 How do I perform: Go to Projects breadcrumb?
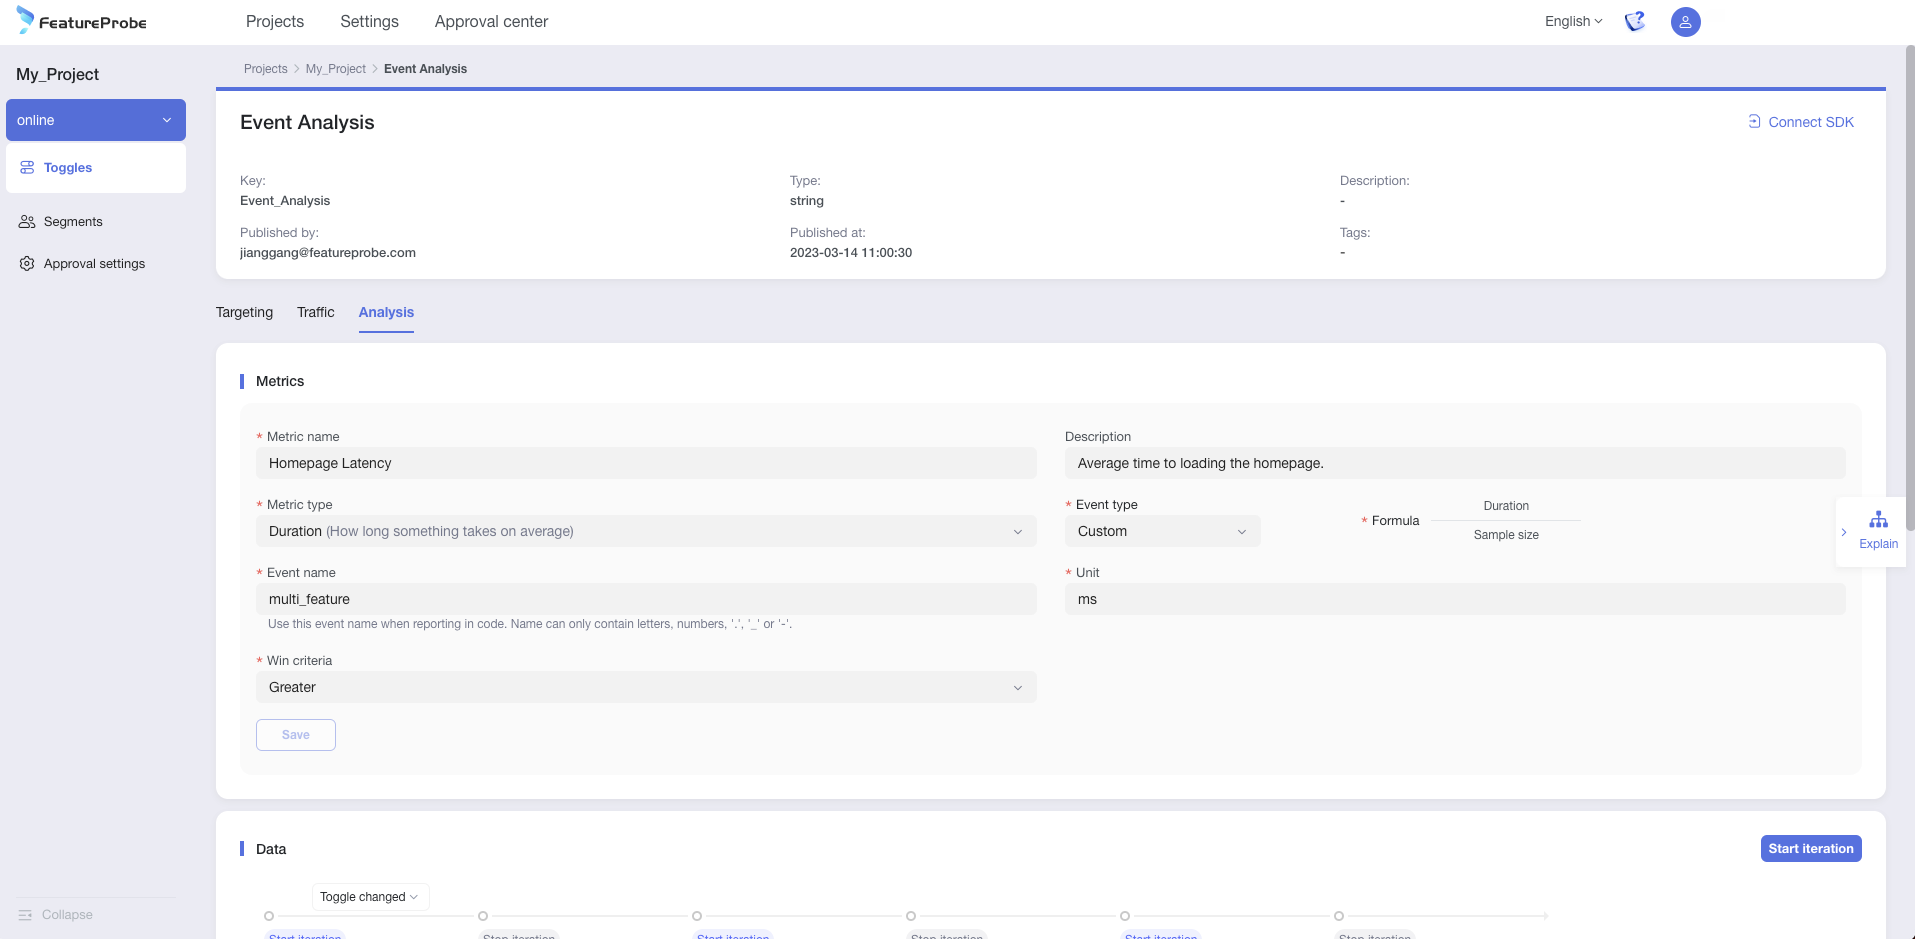(x=265, y=69)
